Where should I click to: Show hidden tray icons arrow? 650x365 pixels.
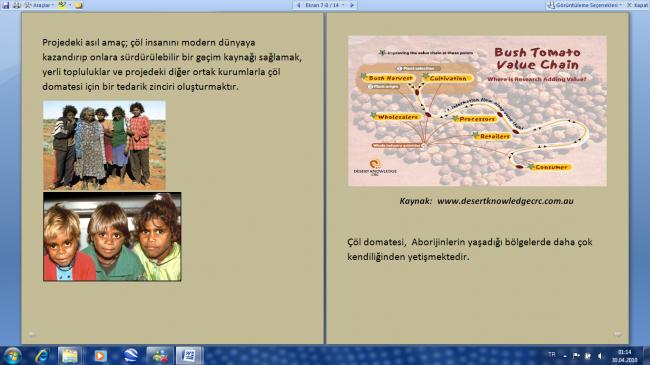coord(565,356)
